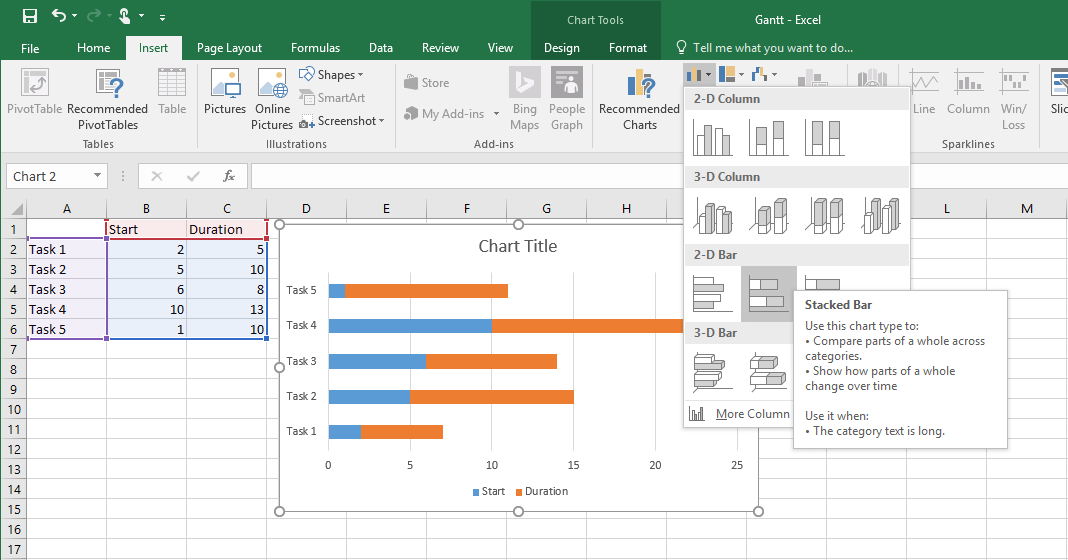The height and width of the screenshot is (560, 1068).
Task: Select column B header
Action: click(146, 208)
